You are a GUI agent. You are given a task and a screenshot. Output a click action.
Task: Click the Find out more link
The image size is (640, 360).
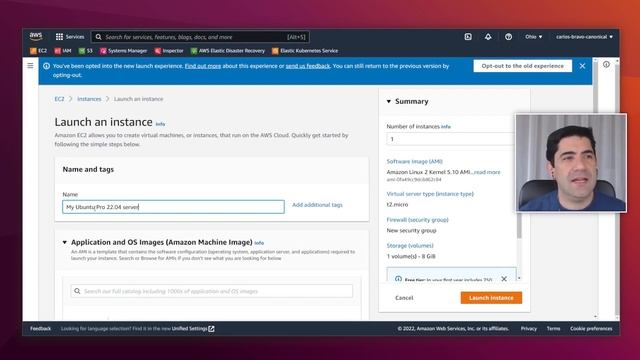coord(203,66)
